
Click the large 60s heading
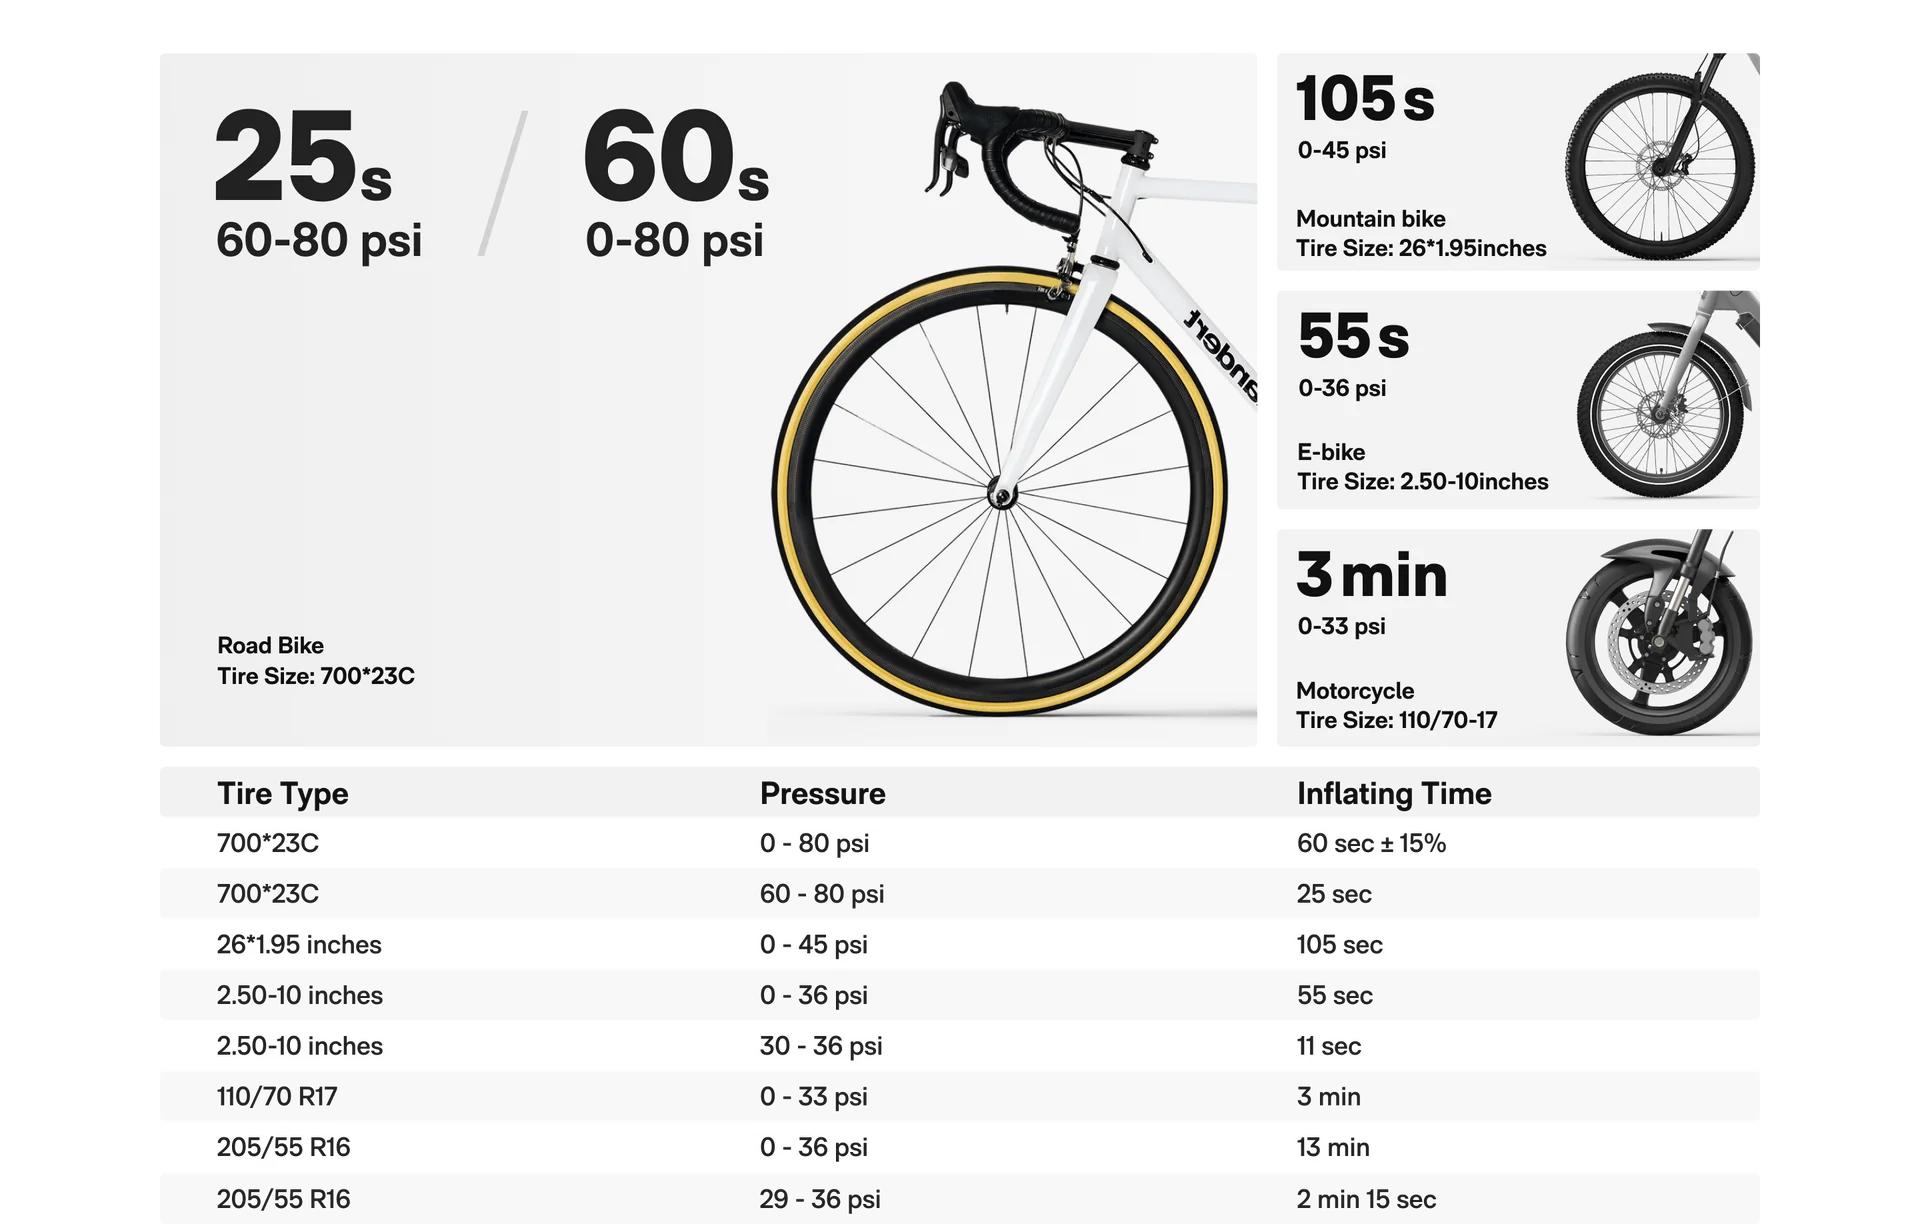676,157
